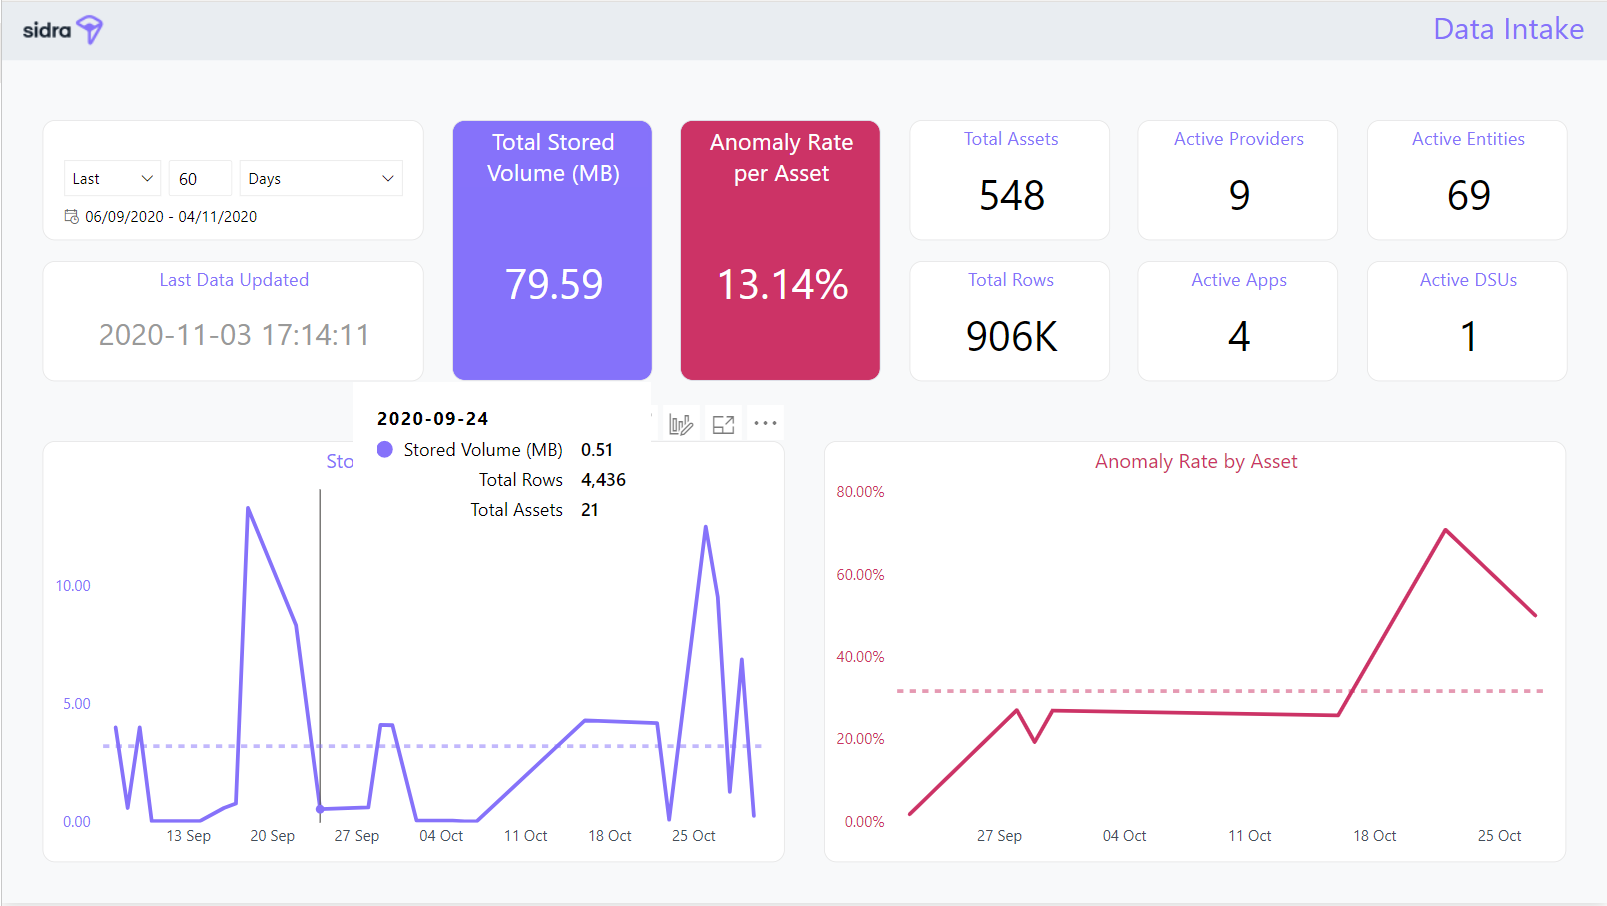Open Personalize this visual icon
The width and height of the screenshot is (1607, 906).
point(681,425)
